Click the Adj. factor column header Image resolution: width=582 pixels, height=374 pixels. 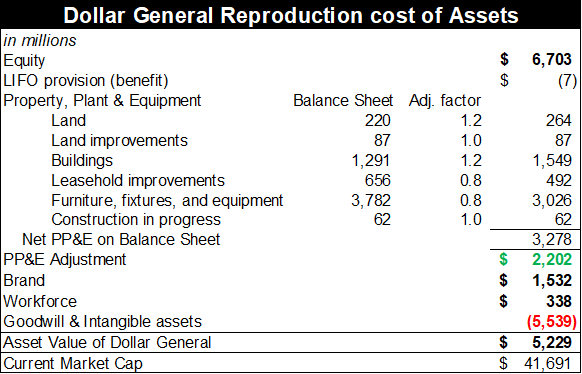(x=445, y=101)
